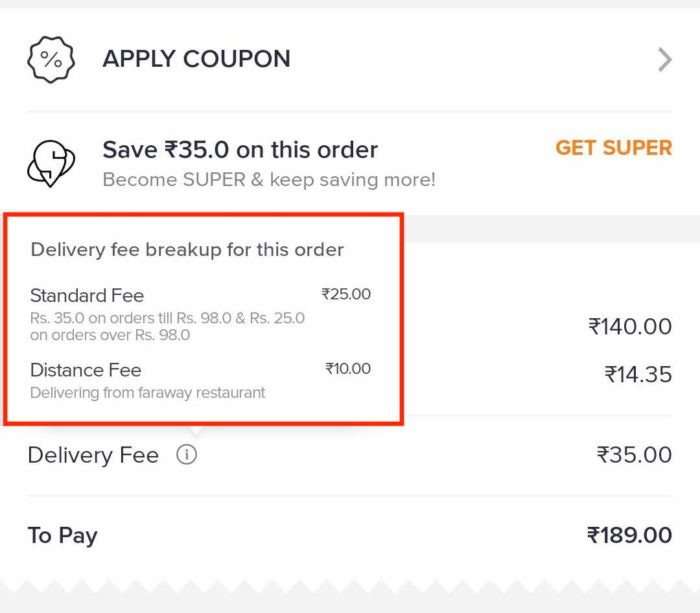
Task: Expand Apply Coupon with the right chevron
Action: click(665, 60)
